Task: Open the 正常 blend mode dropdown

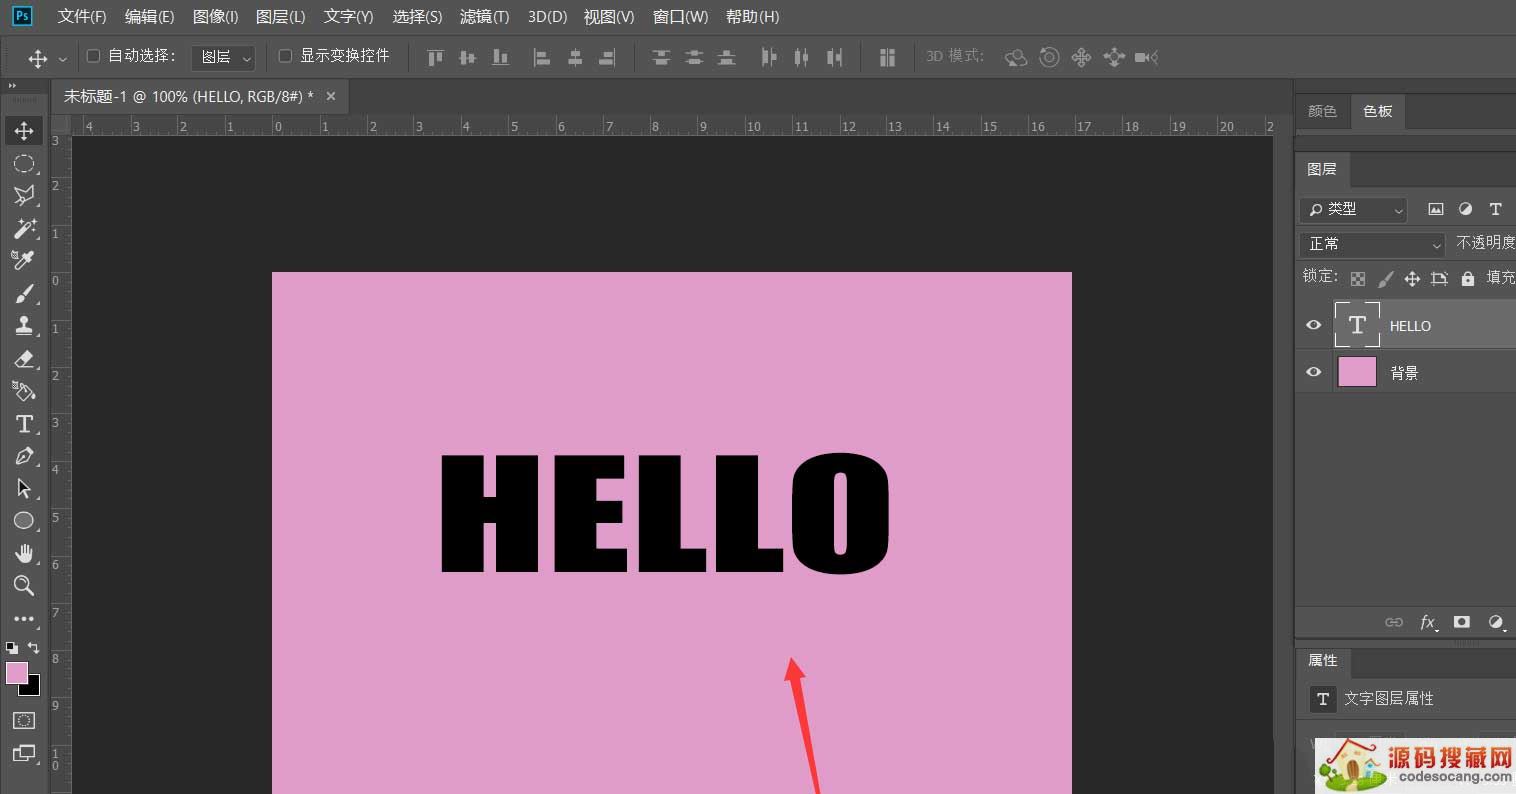Action: (x=1372, y=244)
